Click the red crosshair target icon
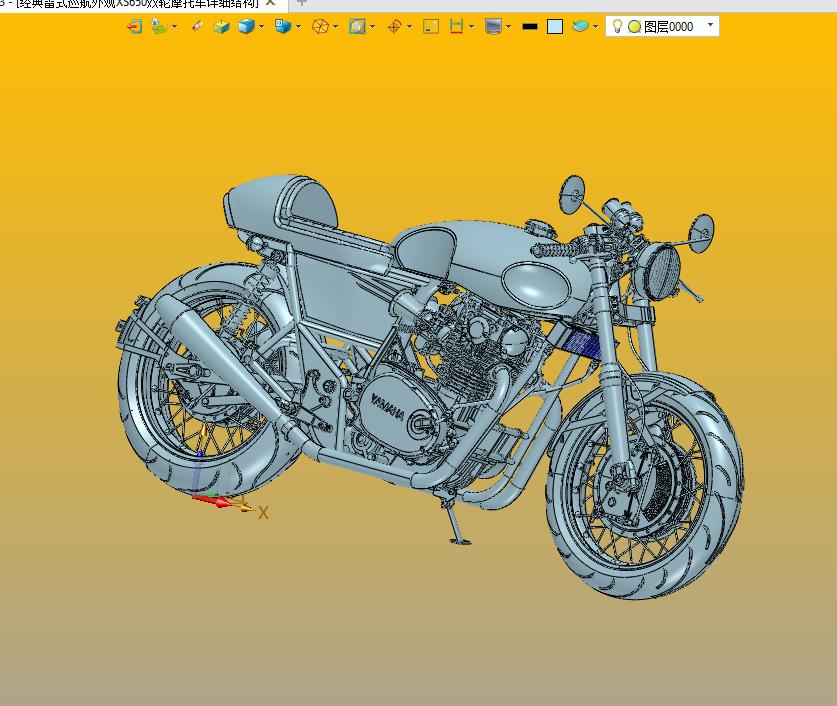Screen dimensions: 837x706 click(x=394, y=27)
